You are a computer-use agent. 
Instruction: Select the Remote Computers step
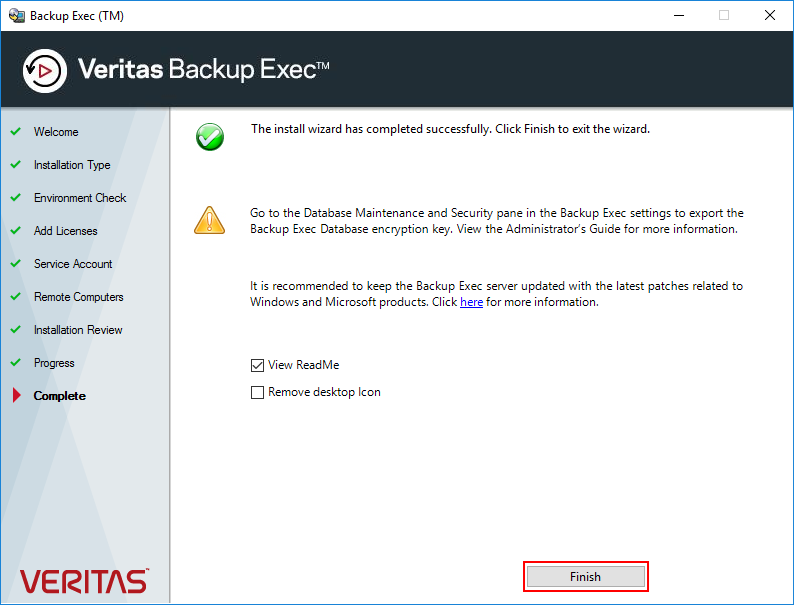click(78, 297)
